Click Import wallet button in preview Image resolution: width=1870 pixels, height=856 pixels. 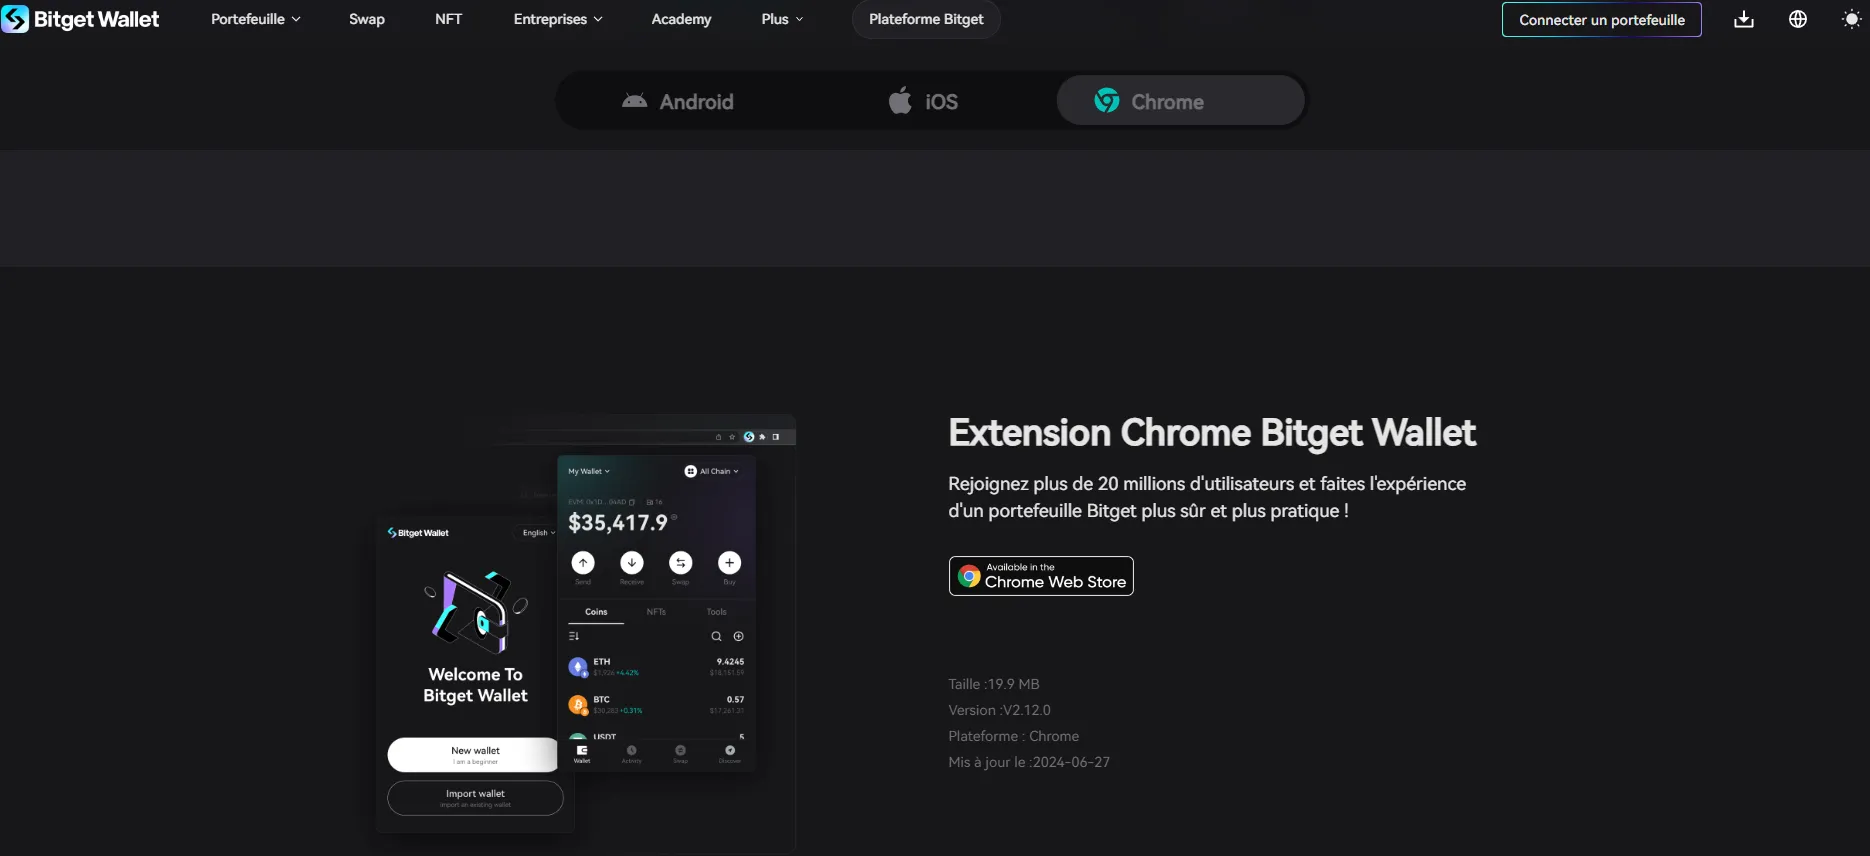475,798
